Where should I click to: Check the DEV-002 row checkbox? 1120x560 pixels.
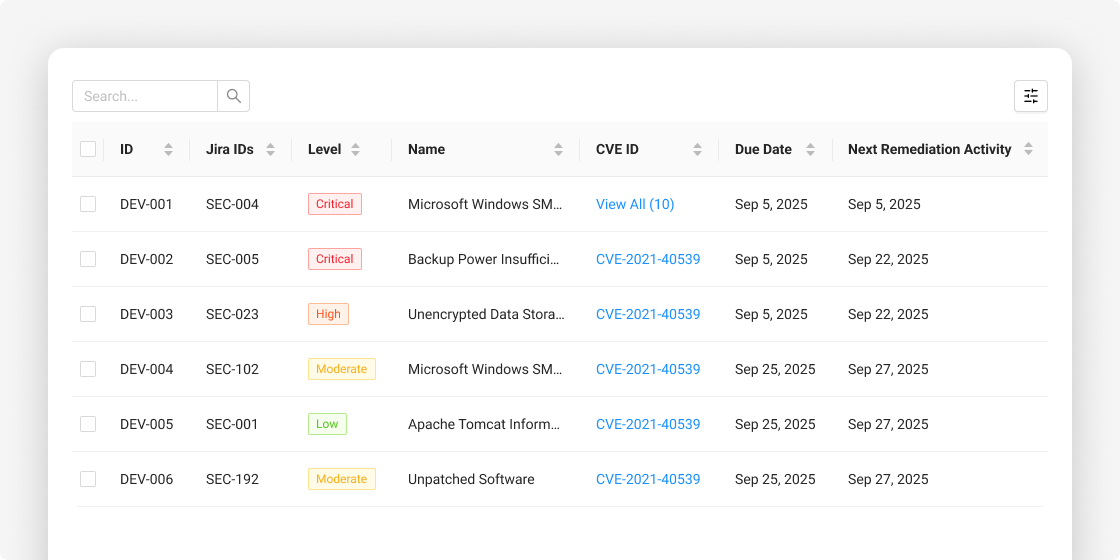[88, 259]
